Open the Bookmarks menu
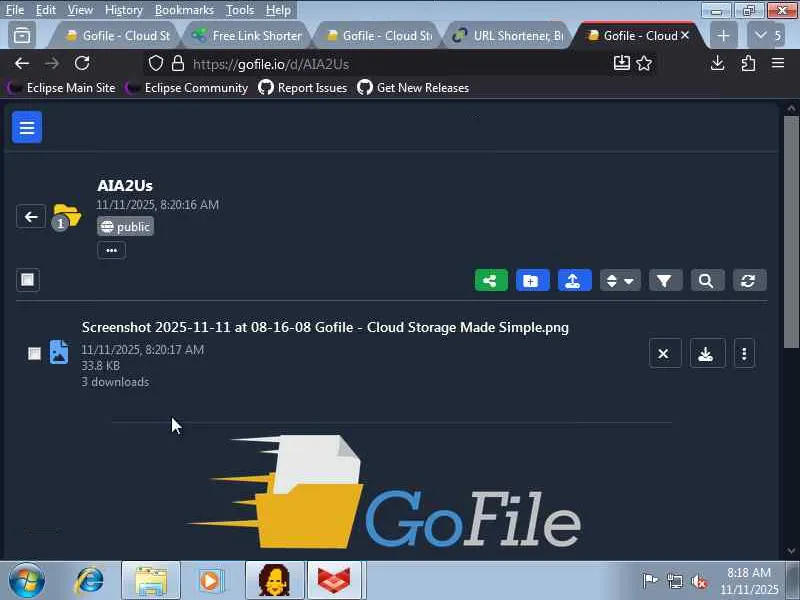 coord(184,10)
